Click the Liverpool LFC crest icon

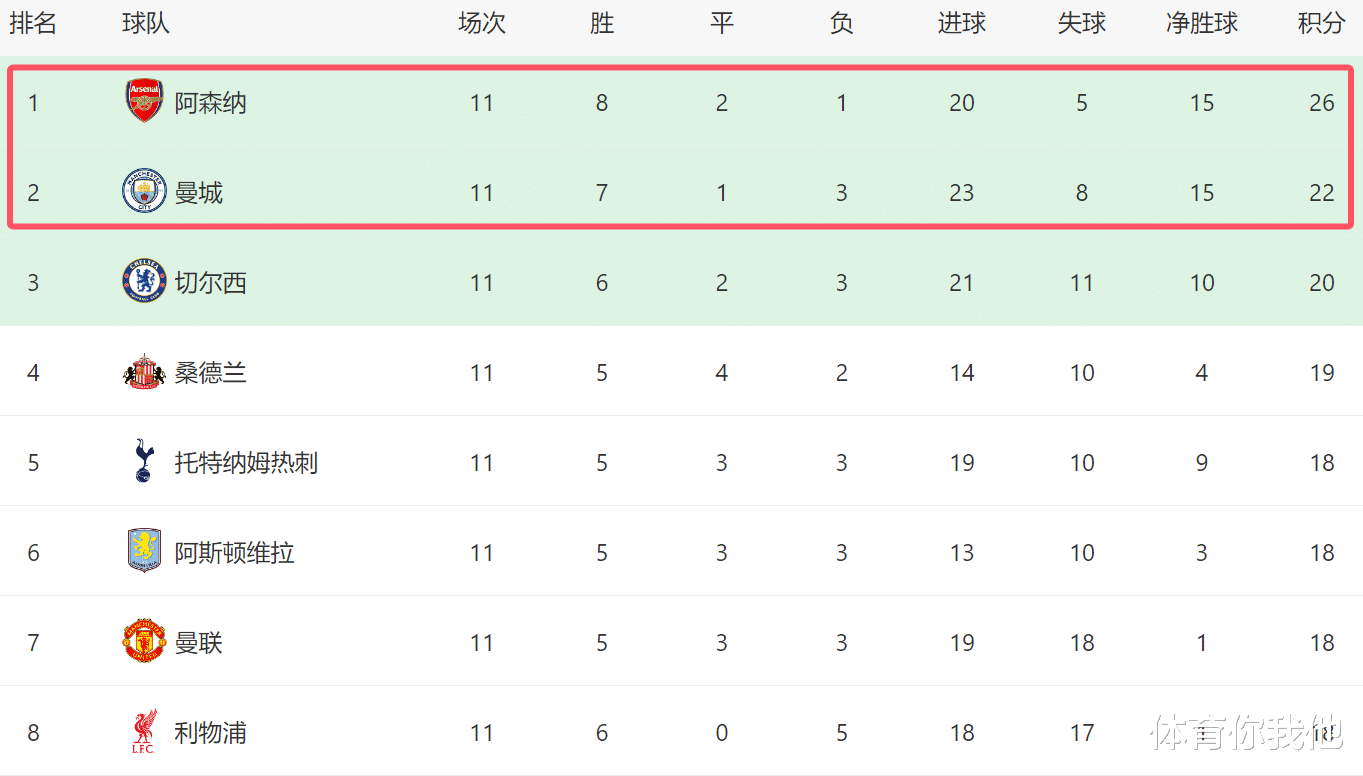point(144,732)
